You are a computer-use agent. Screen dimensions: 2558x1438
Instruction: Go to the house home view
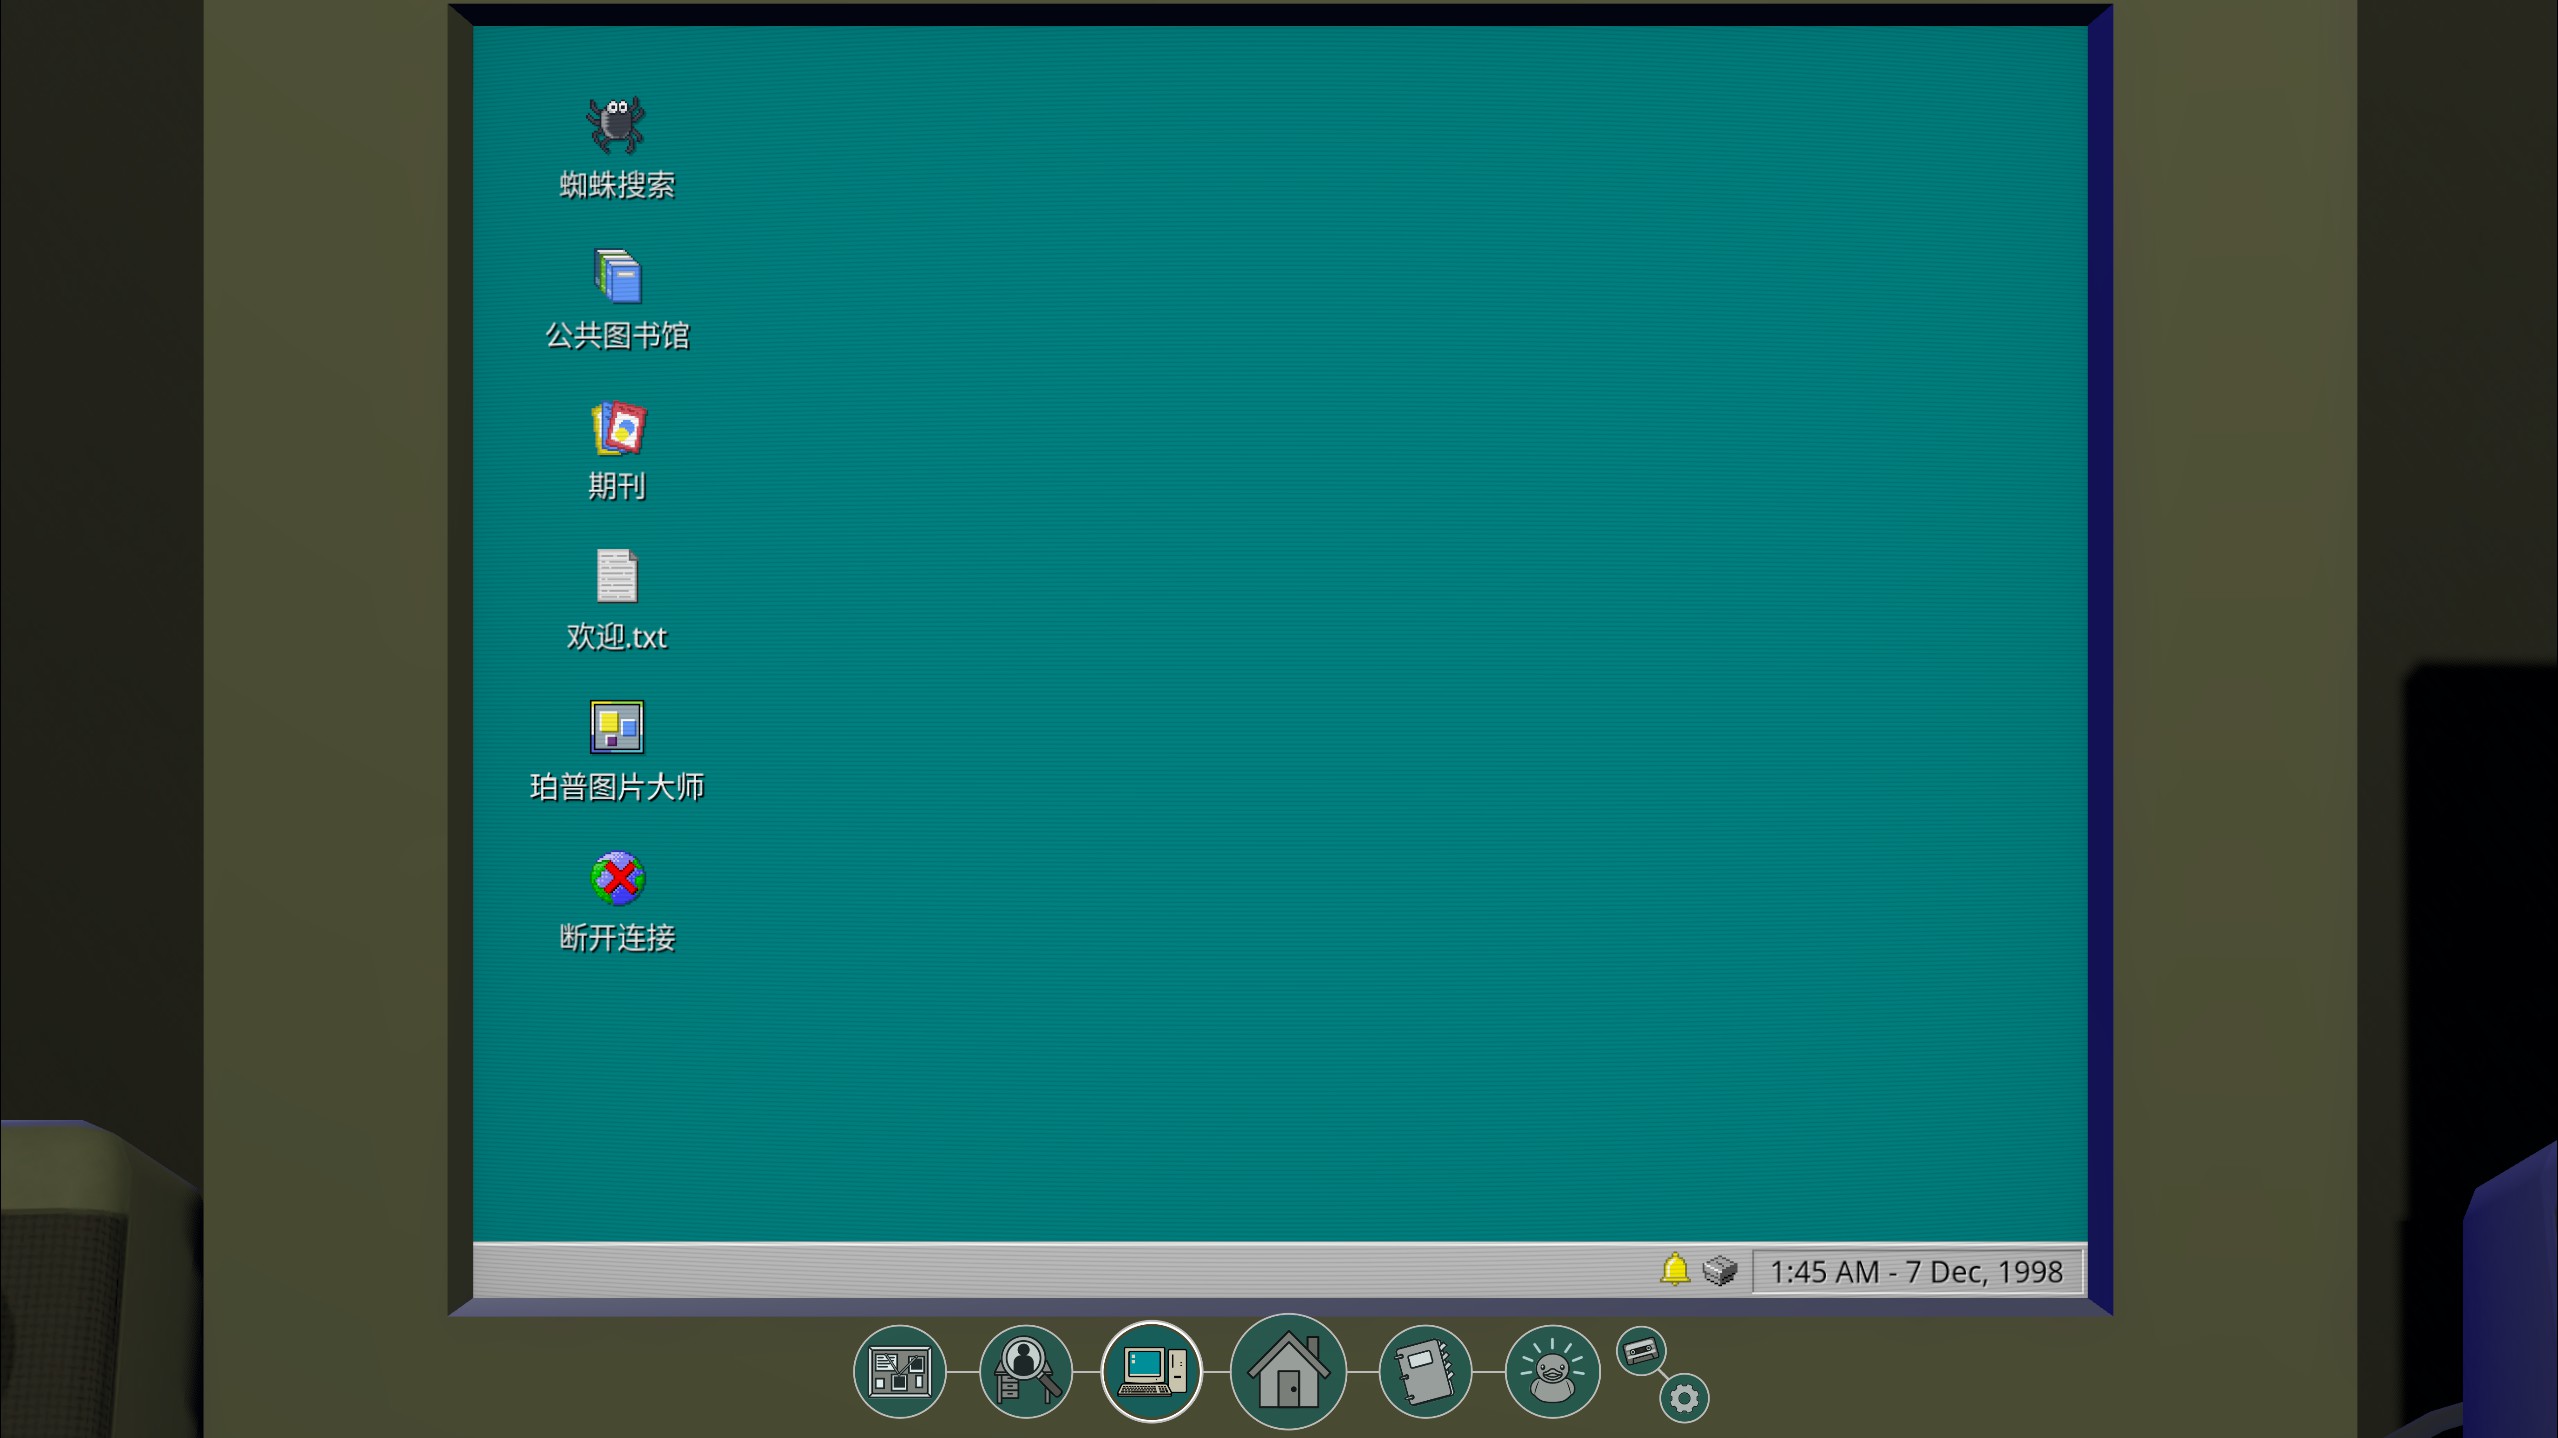click(1288, 1371)
